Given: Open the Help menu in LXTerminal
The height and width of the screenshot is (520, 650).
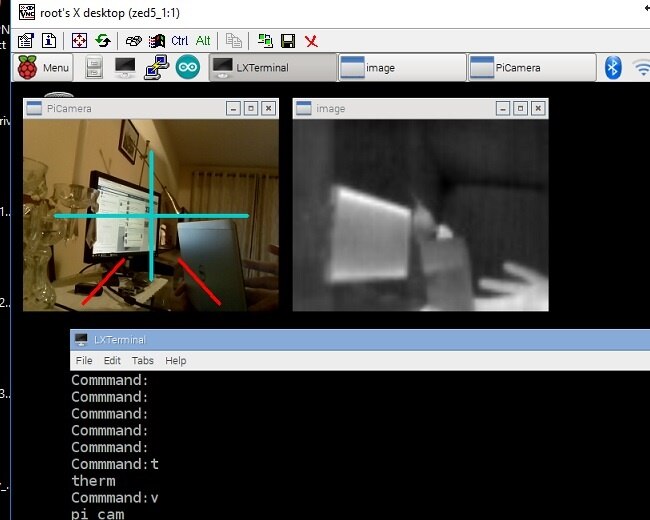Looking at the screenshot, I should (176, 360).
